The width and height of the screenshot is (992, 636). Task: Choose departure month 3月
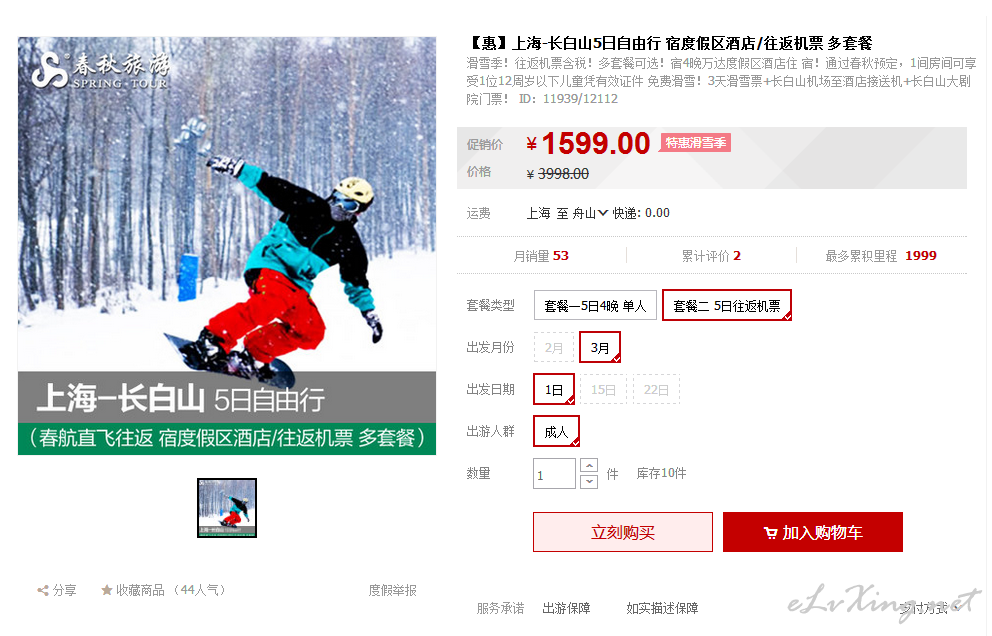[600, 347]
